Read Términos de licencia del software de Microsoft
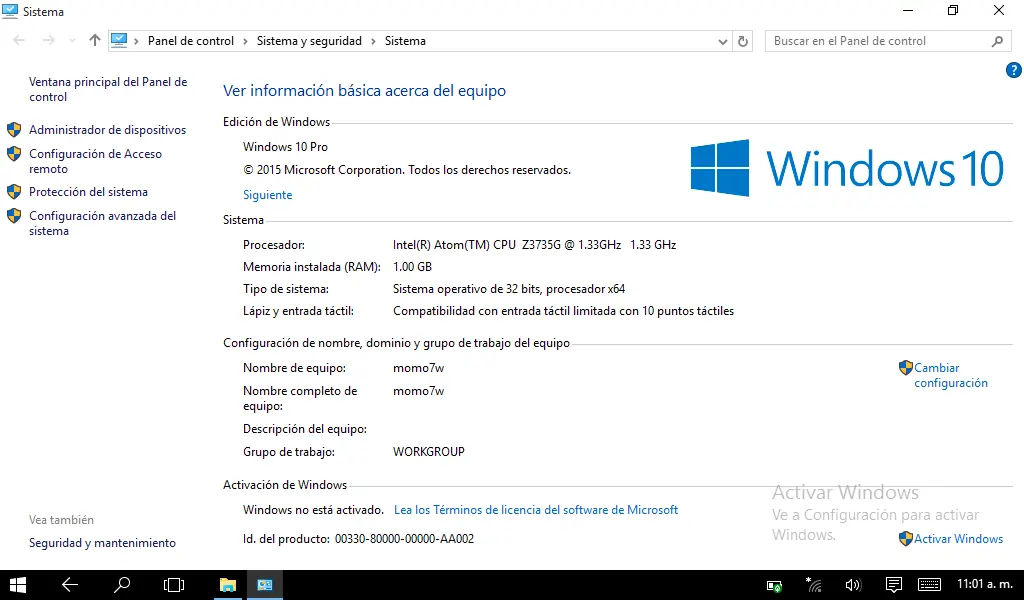The height and width of the screenshot is (600, 1024). [536, 510]
